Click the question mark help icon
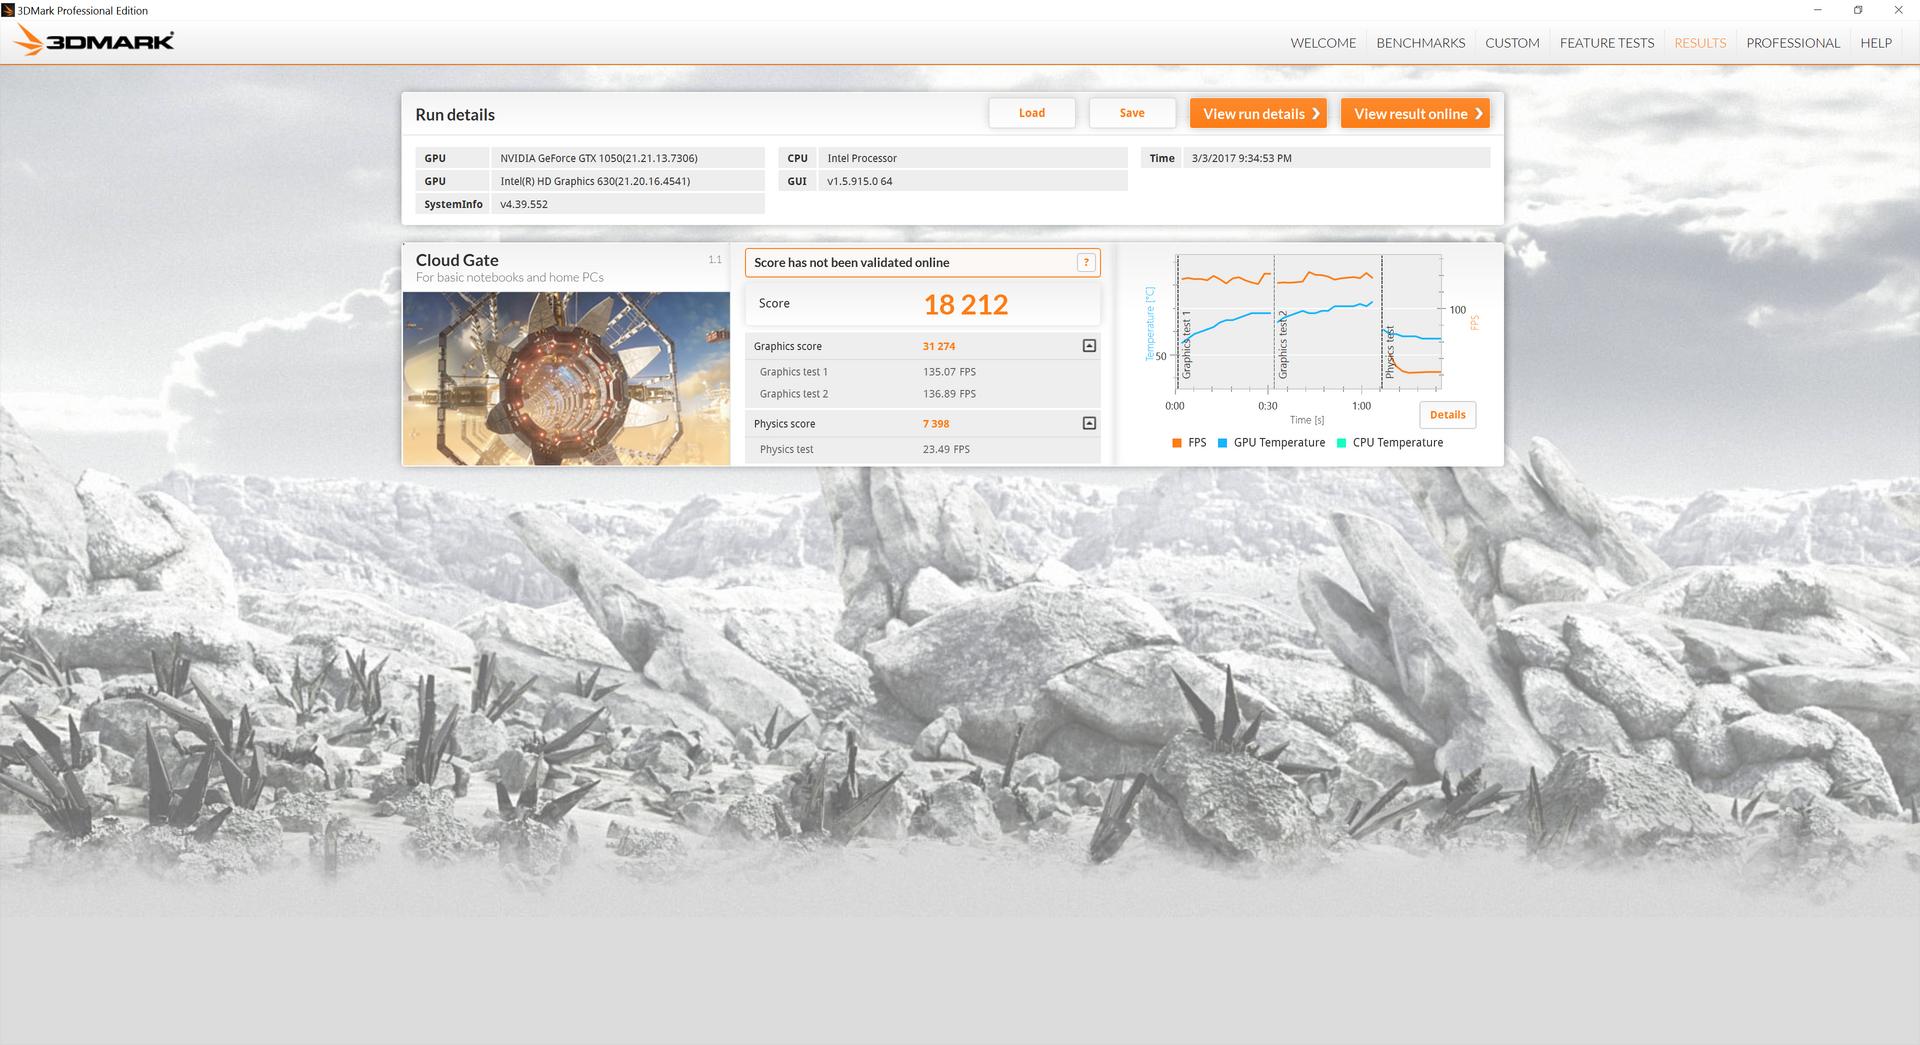Screen dimensions: 1920x1045 pos(1086,262)
